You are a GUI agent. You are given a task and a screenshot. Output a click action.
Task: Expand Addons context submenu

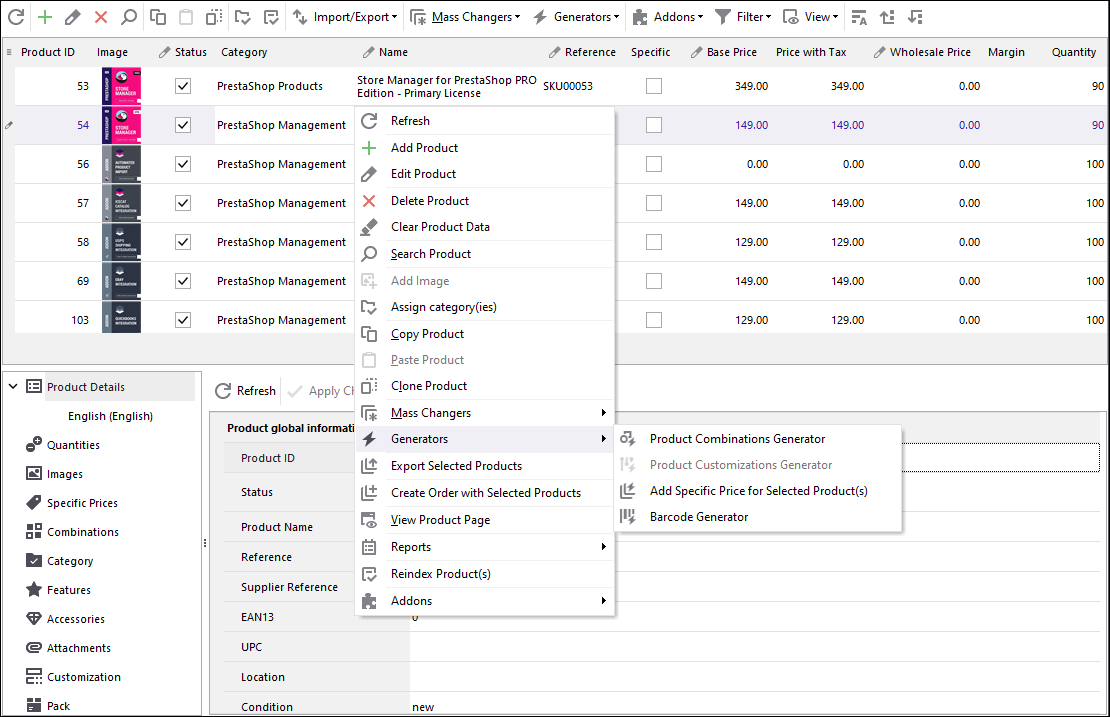[x=486, y=601]
